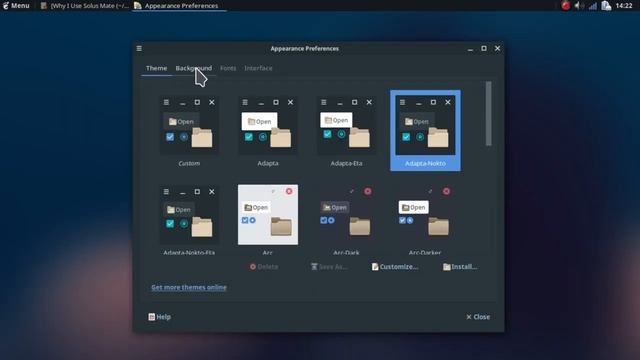The height and width of the screenshot is (360, 640).
Task: Select the Adapta-Nokto-Eta theme thumbnail
Action: pyautogui.click(x=189, y=215)
